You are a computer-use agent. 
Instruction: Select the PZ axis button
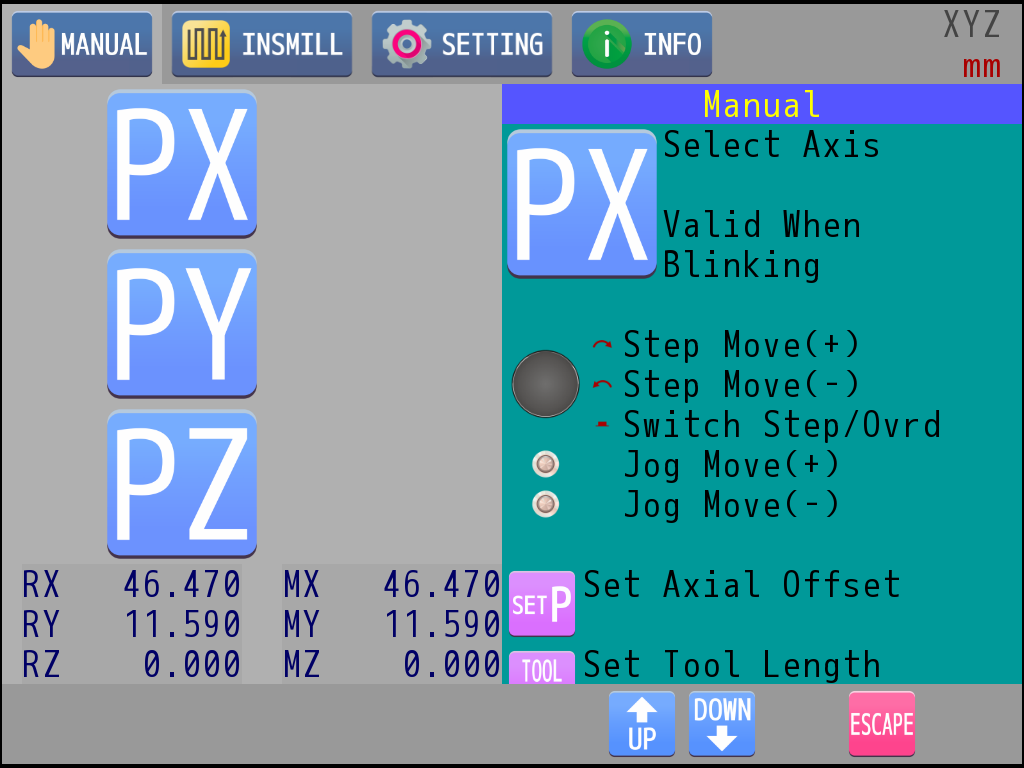(x=182, y=484)
